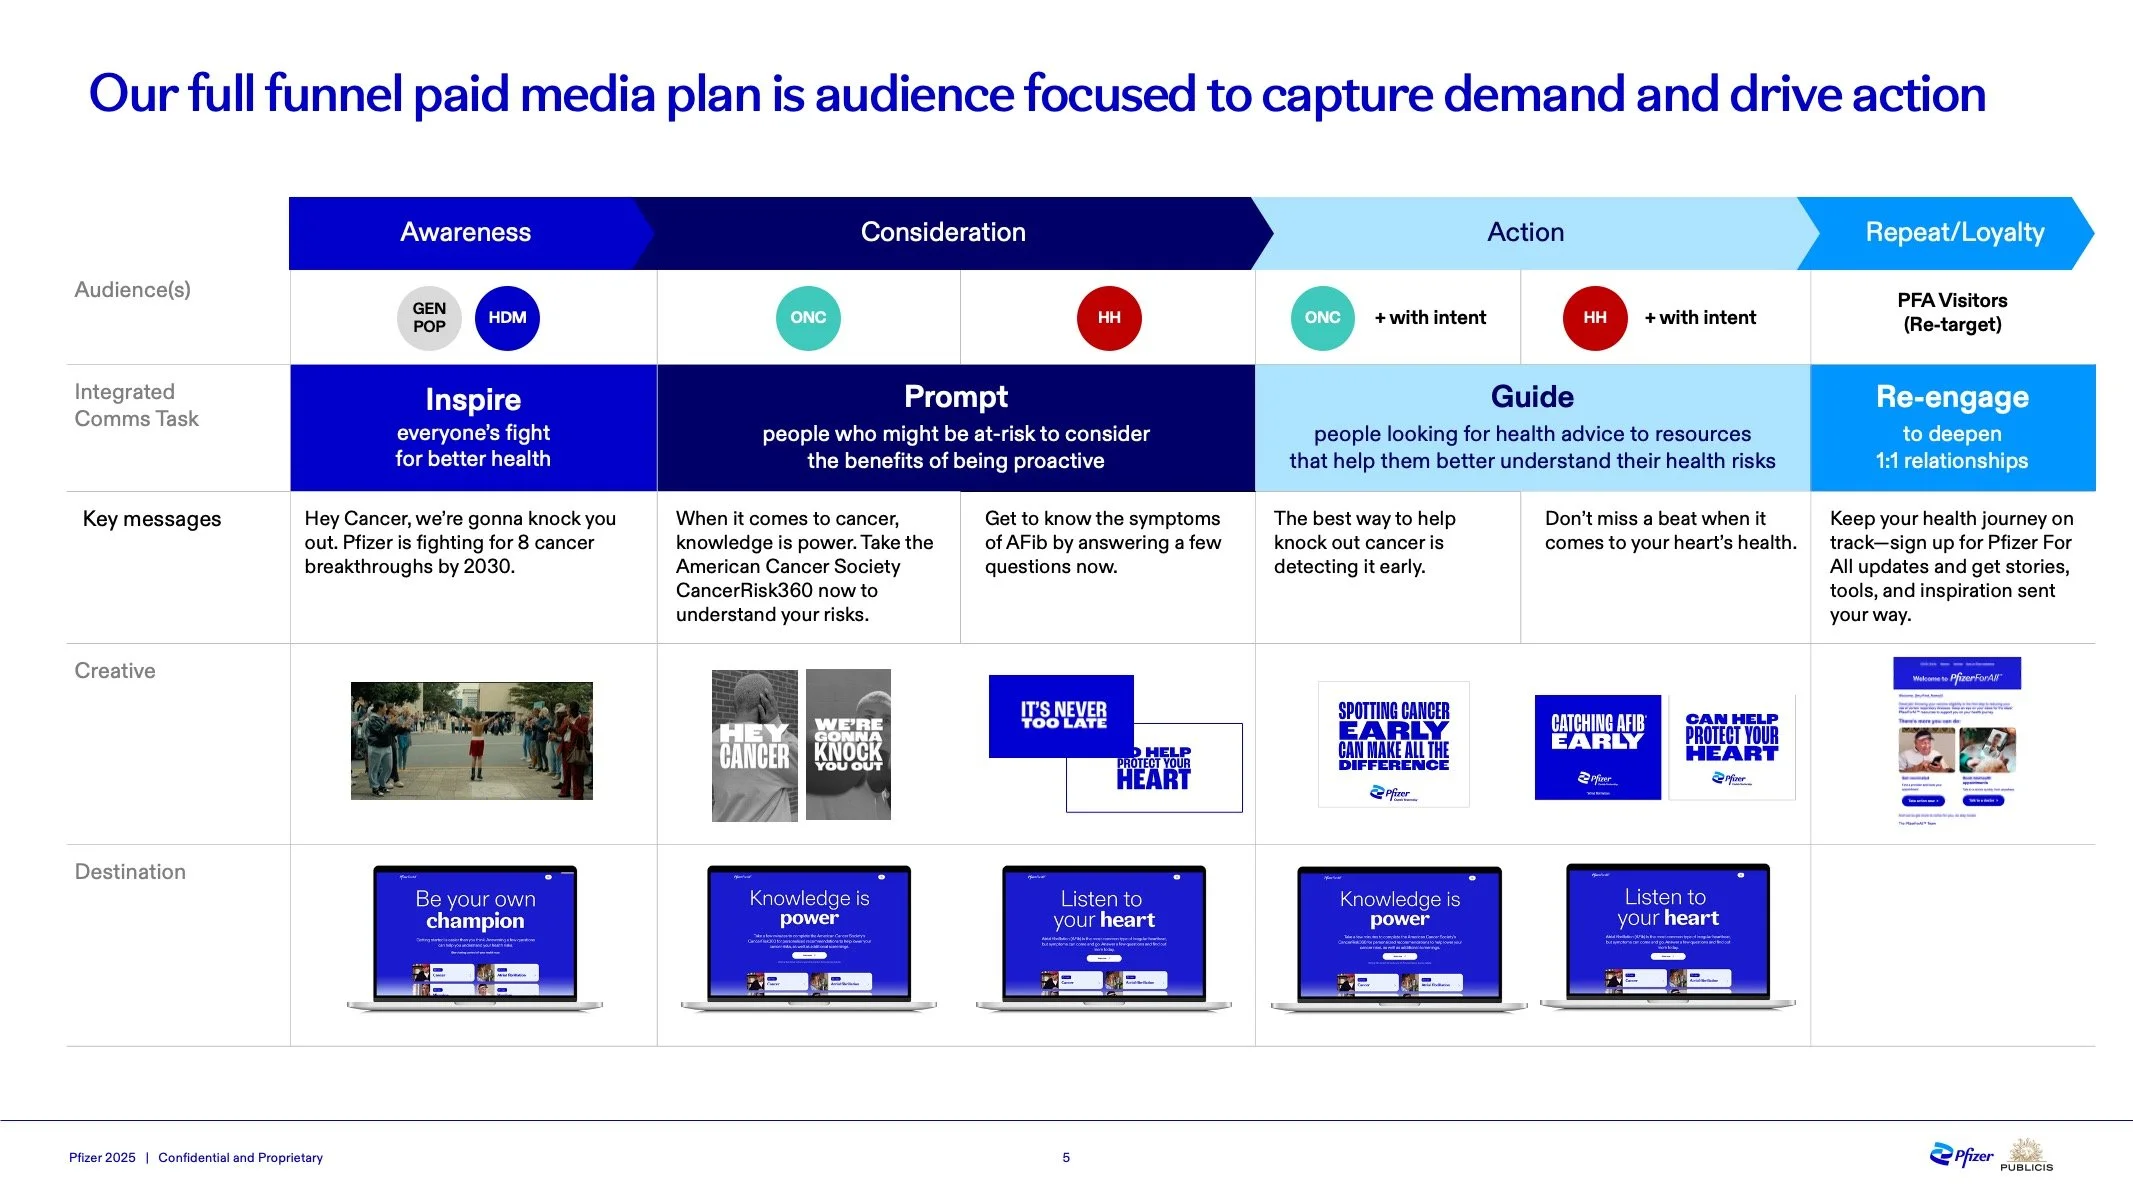2133x1200 pixels.
Task: Click 'Confidential and Proprietary' footer text
Action: 240,1158
